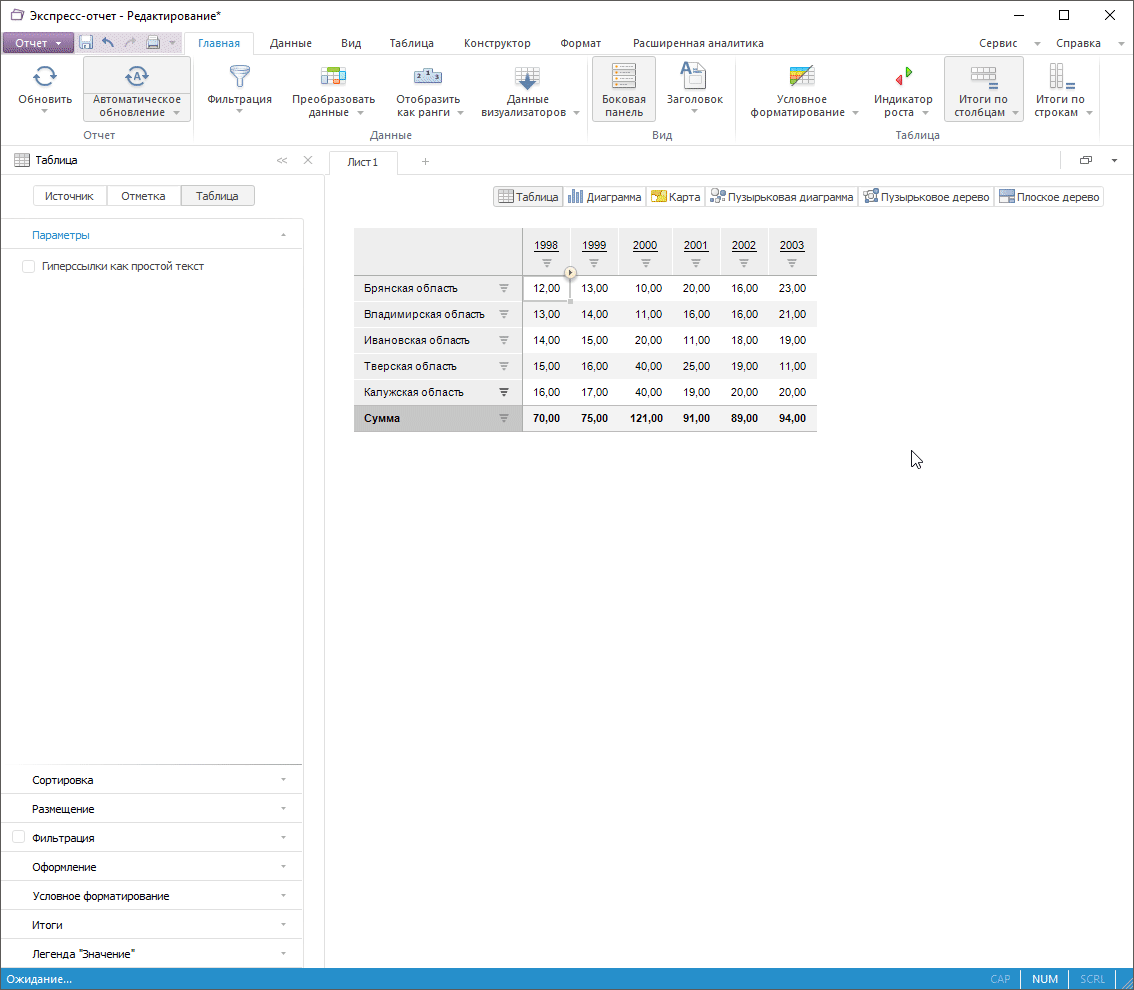Tick the Фильтрация checkbox in side panel

click(18, 837)
